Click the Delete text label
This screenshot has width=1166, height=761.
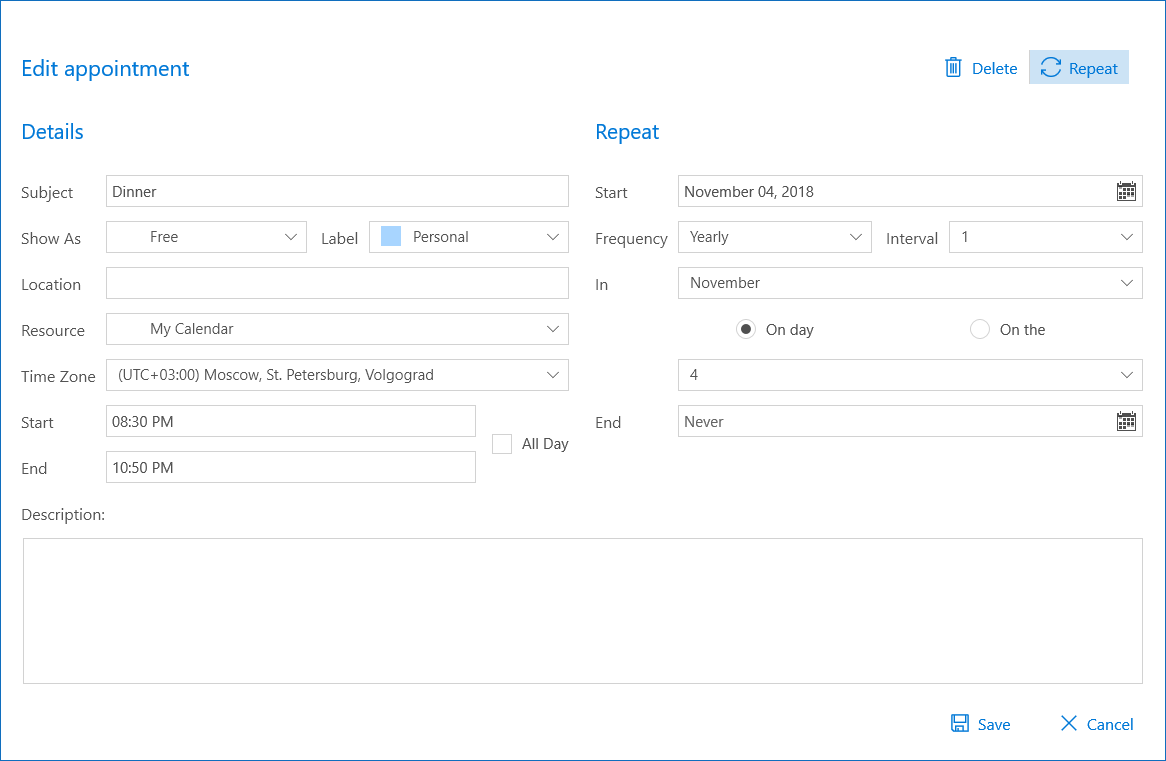point(994,68)
